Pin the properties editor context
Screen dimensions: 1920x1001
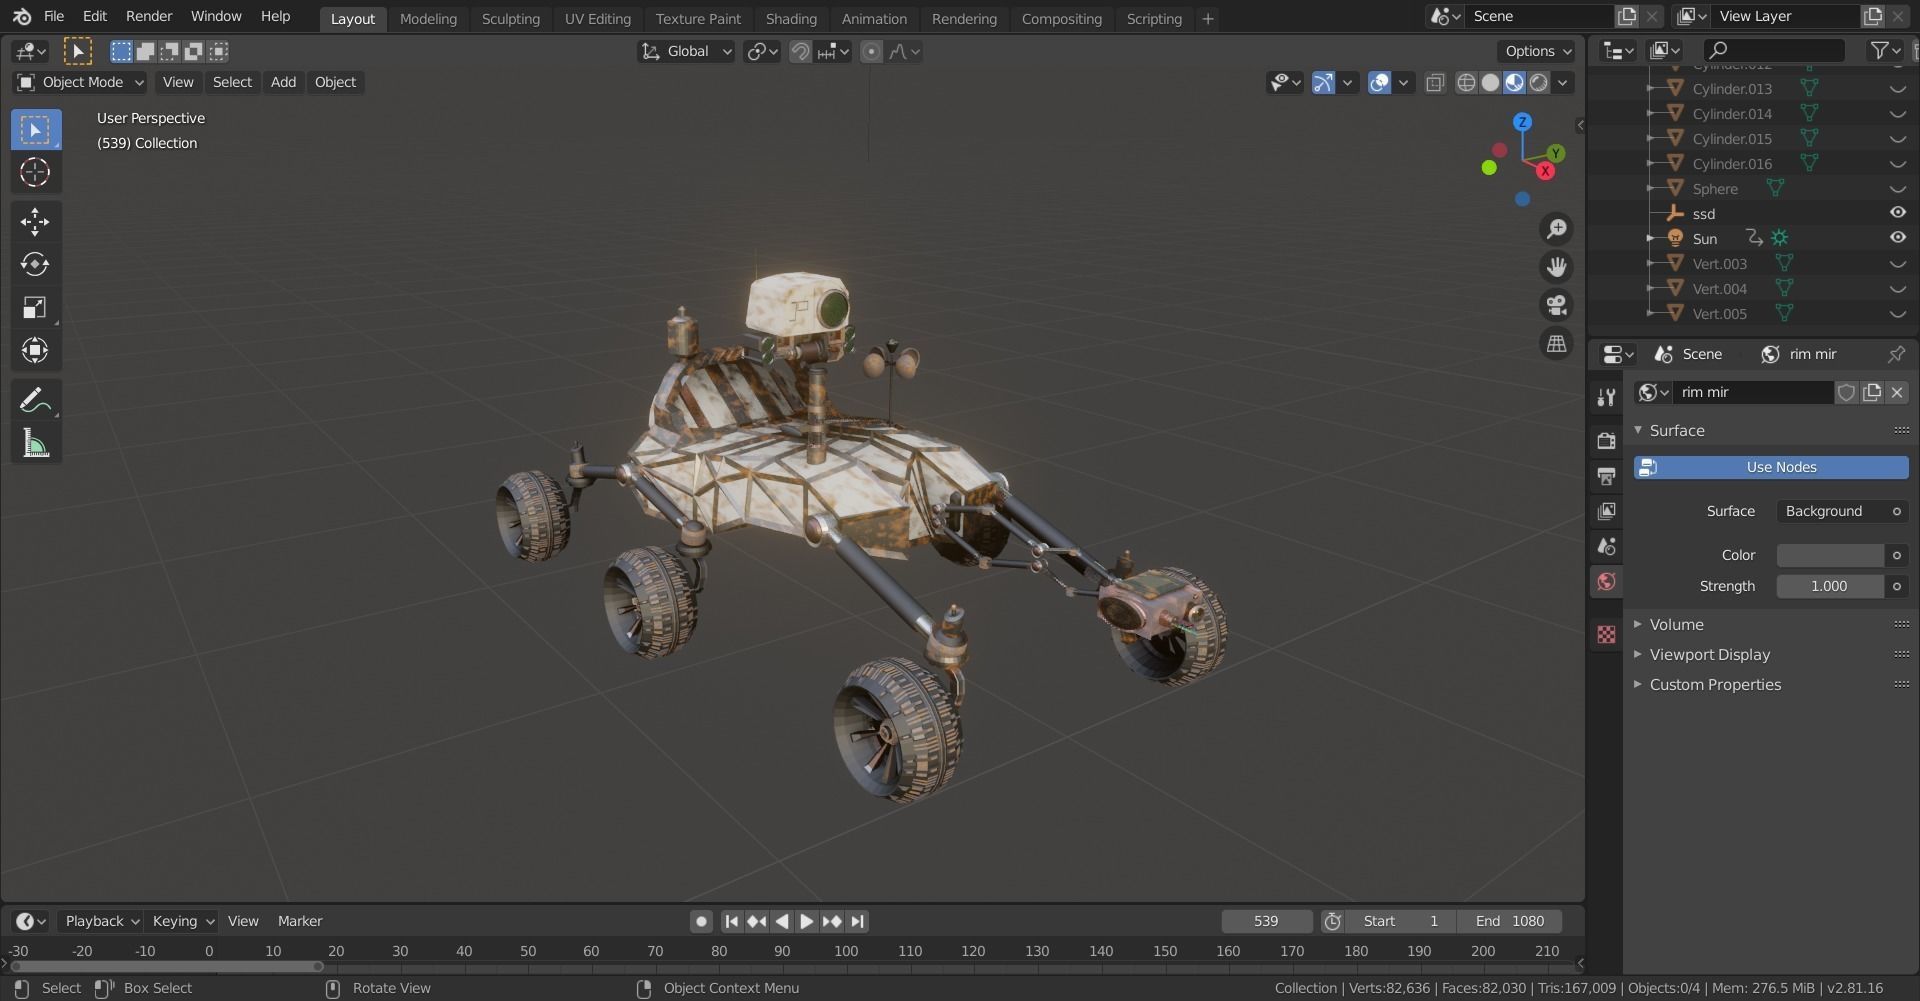click(x=1895, y=354)
